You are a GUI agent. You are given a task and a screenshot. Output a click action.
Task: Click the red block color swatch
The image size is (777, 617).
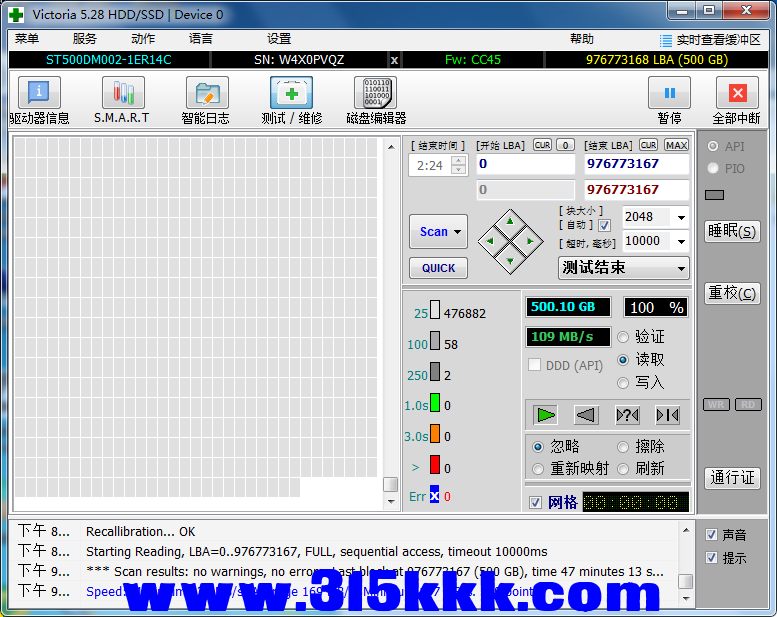pyautogui.click(x=435, y=464)
